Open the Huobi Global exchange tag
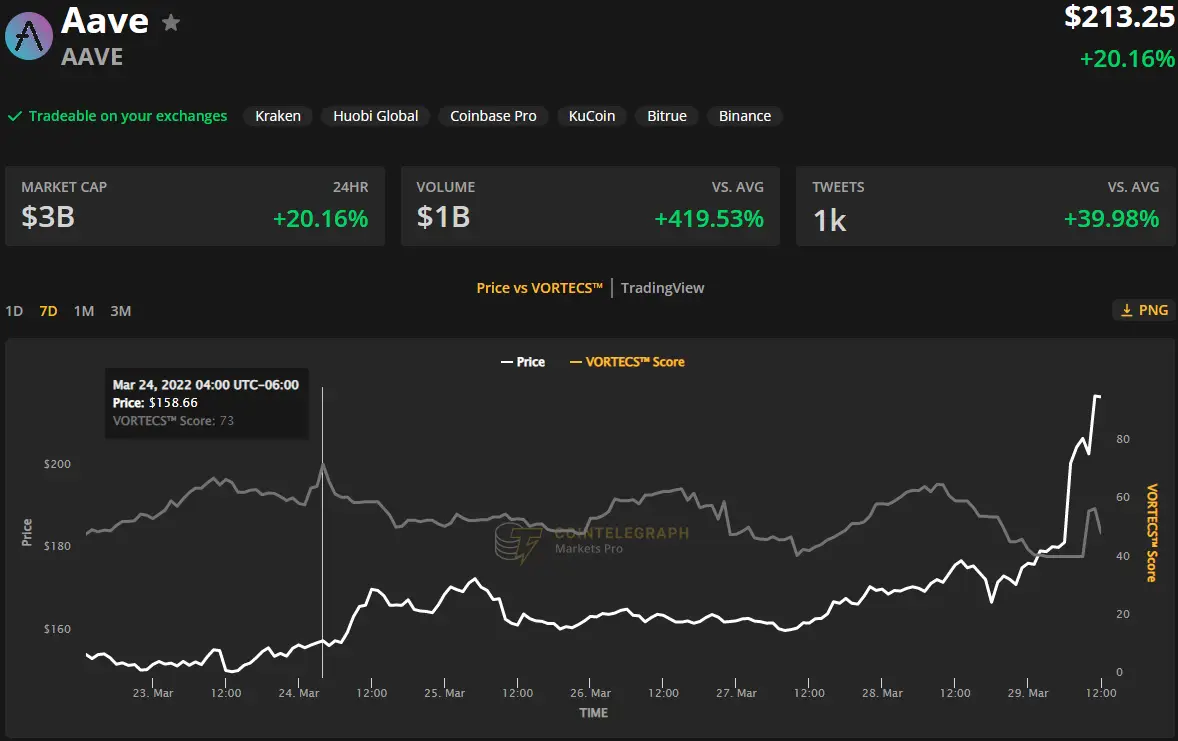This screenshot has width=1178, height=741. (376, 116)
